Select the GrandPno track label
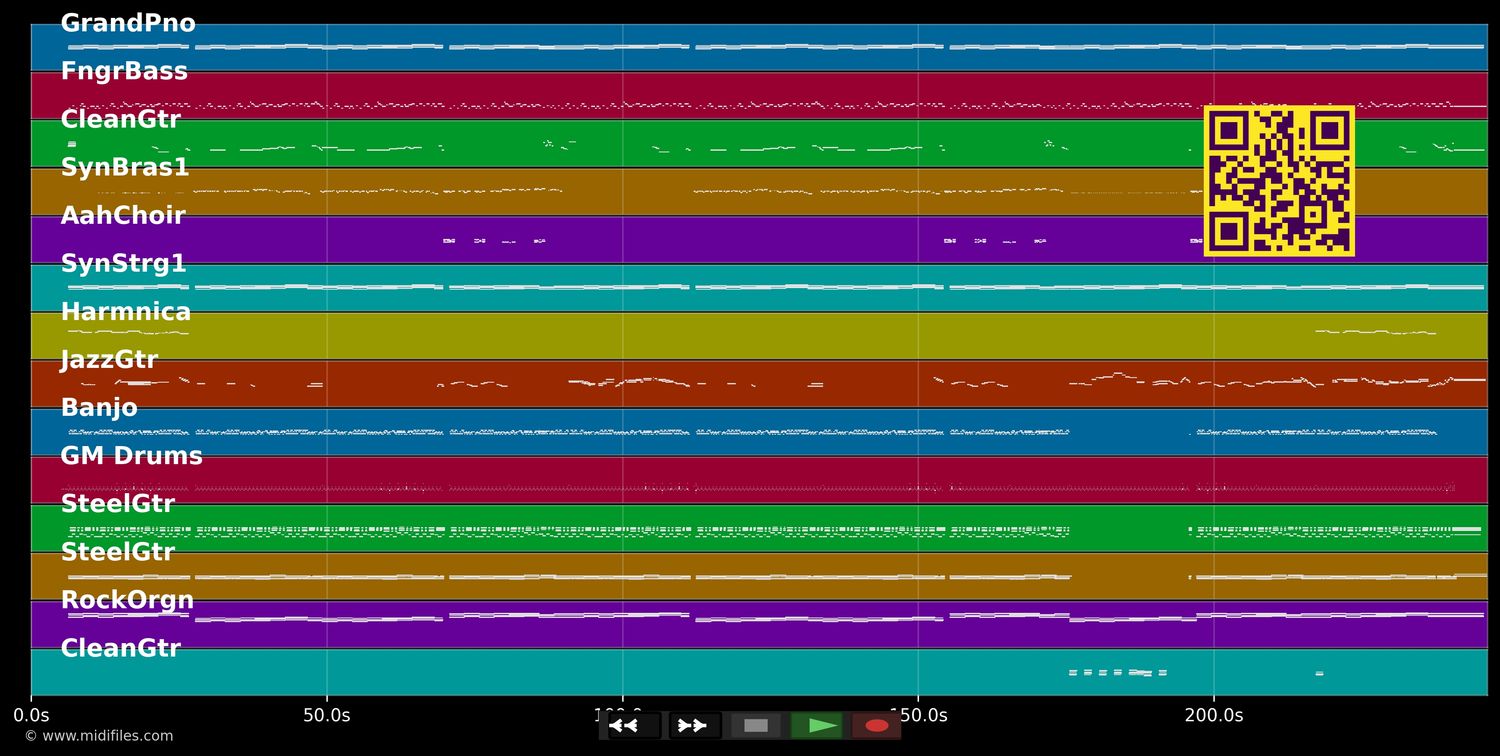The width and height of the screenshot is (1500, 756). tap(127, 22)
